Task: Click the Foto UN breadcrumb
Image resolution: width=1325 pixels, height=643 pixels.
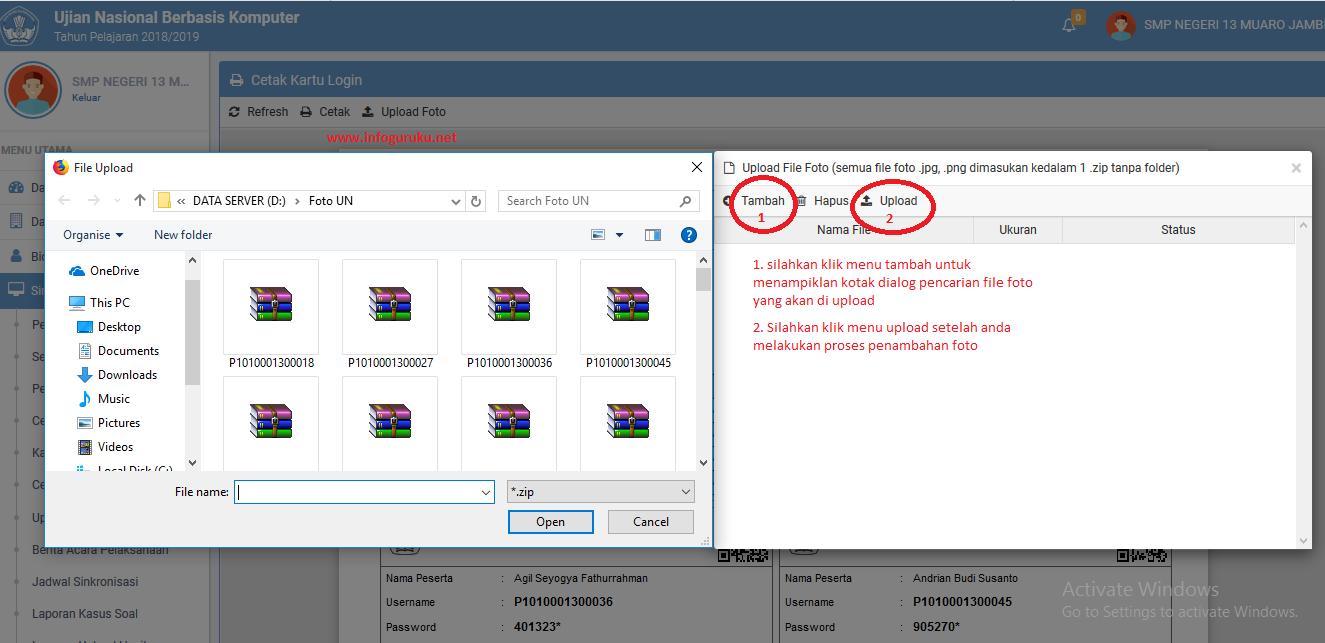Action: pyautogui.click(x=331, y=201)
